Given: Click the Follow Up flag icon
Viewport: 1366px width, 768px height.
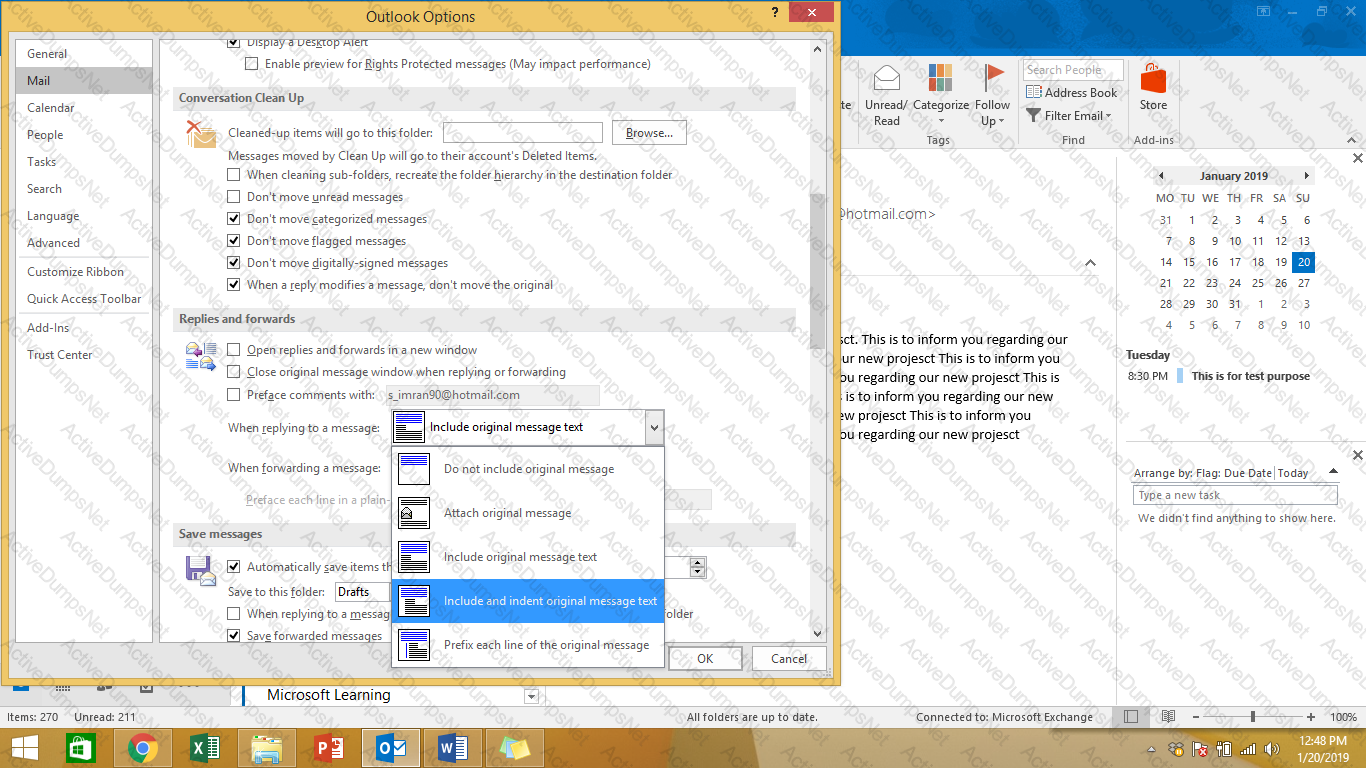Looking at the screenshot, I should [x=993, y=78].
